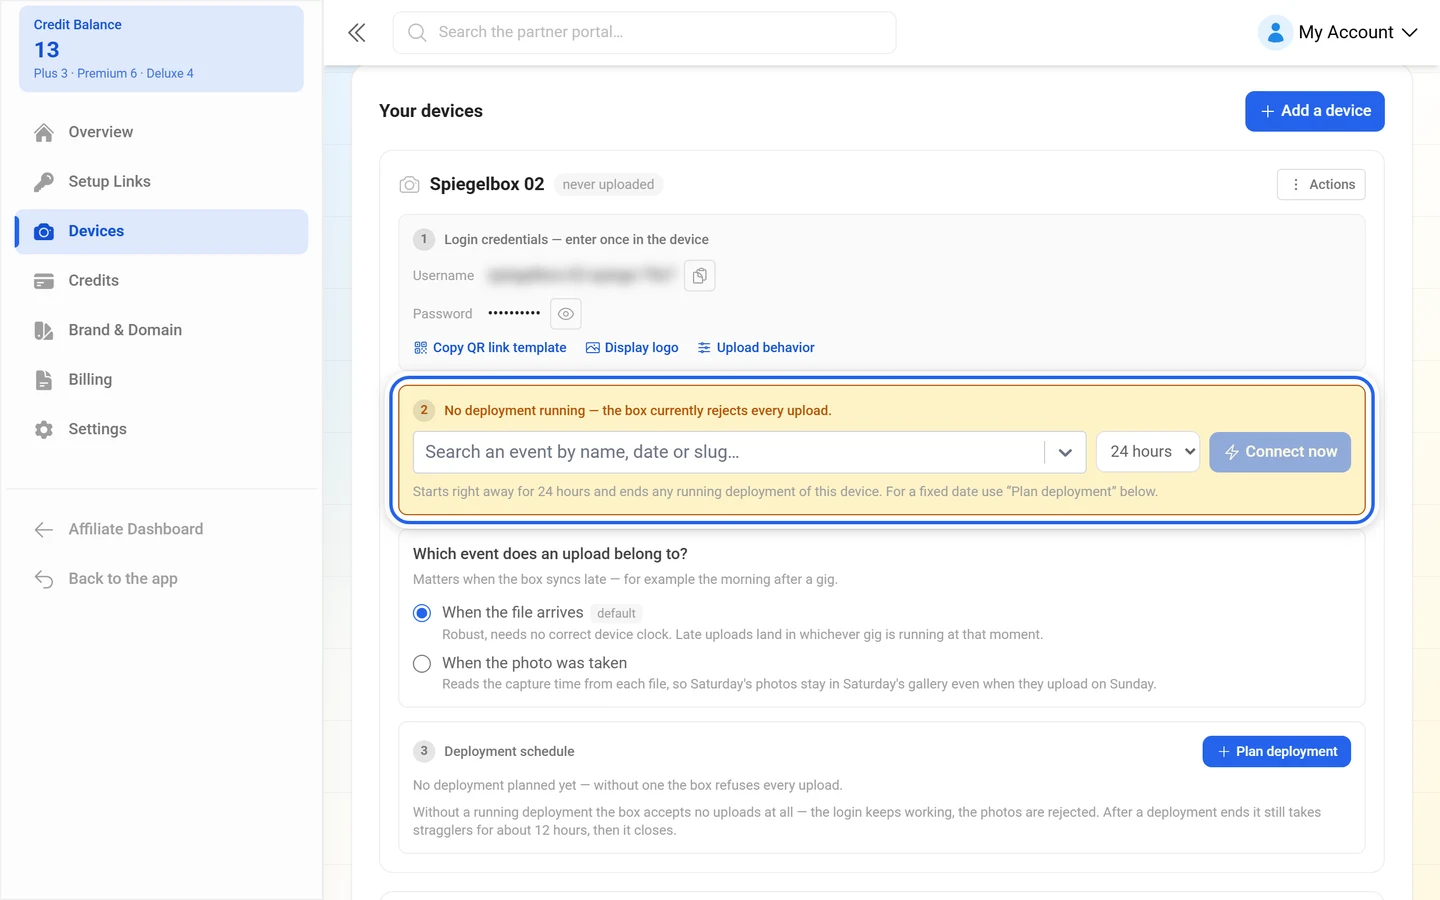Click the Settings gear icon
This screenshot has width=1440, height=900.
click(x=44, y=430)
